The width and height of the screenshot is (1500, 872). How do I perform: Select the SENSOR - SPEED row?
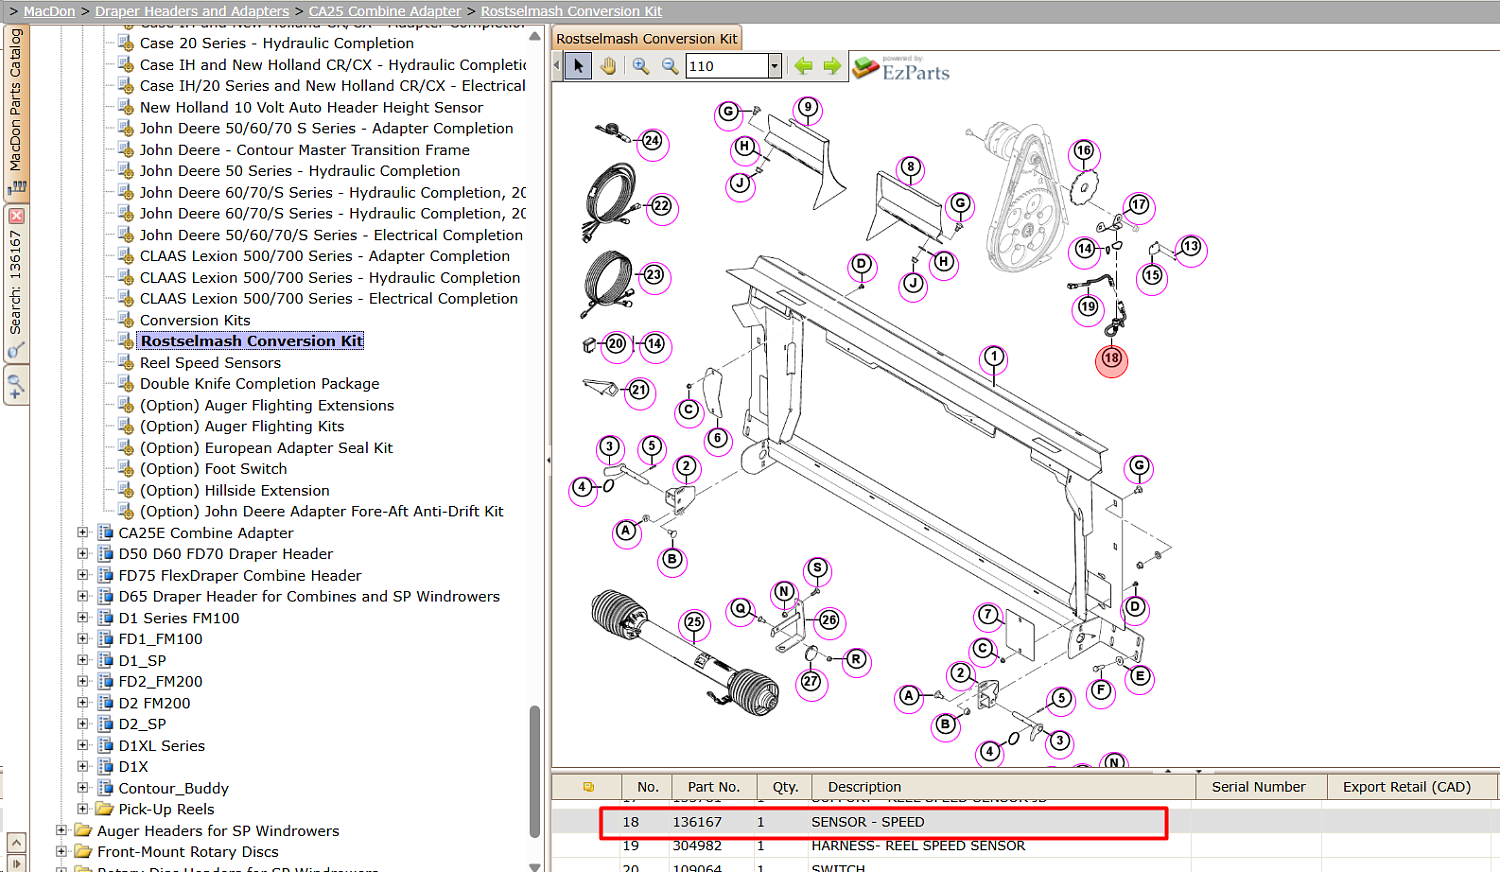[x=1025, y=822]
